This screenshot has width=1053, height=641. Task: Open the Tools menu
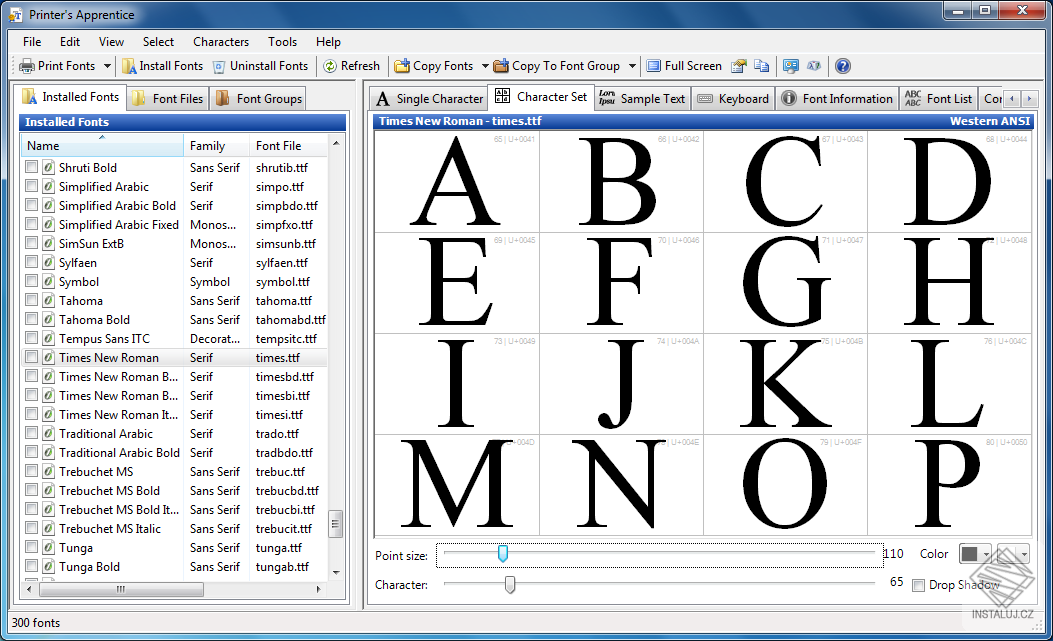tap(282, 42)
